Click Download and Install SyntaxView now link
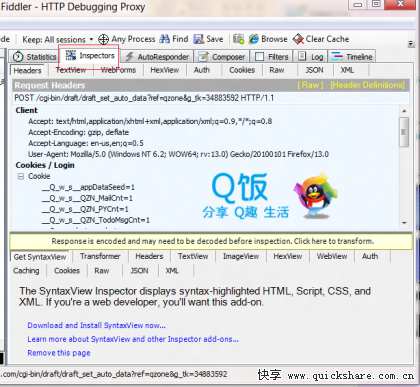Viewport: 420px width, 387px height. tap(96, 325)
